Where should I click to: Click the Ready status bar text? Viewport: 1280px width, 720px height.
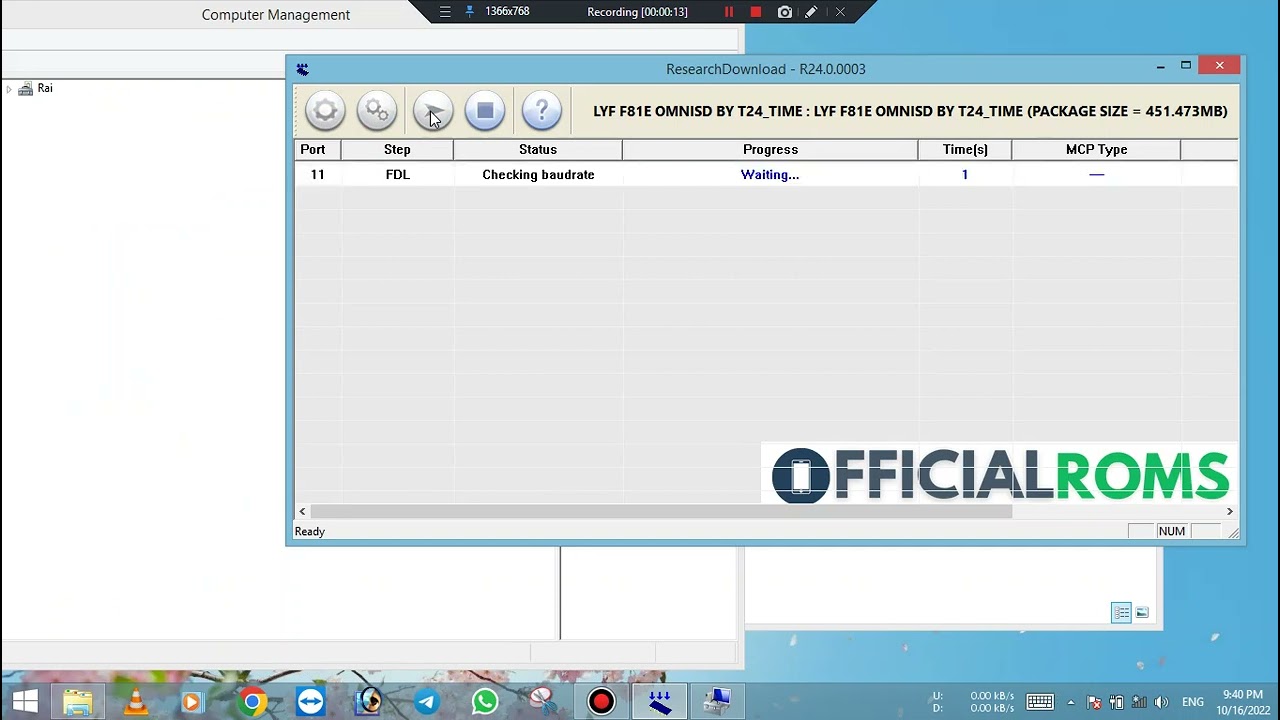coord(309,531)
